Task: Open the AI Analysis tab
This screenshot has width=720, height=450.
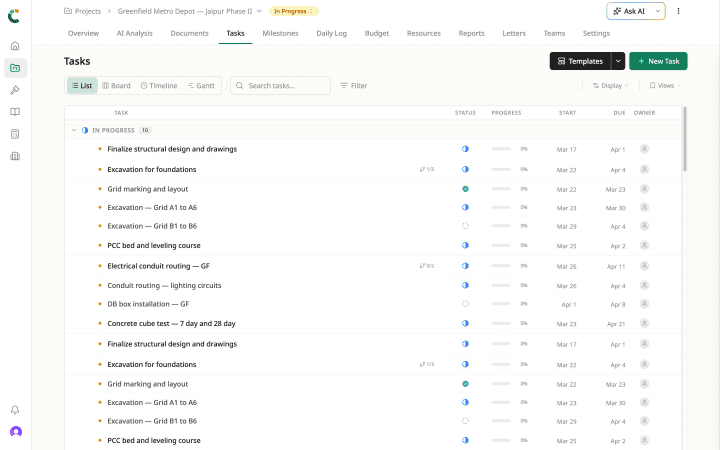Action: coord(135,33)
